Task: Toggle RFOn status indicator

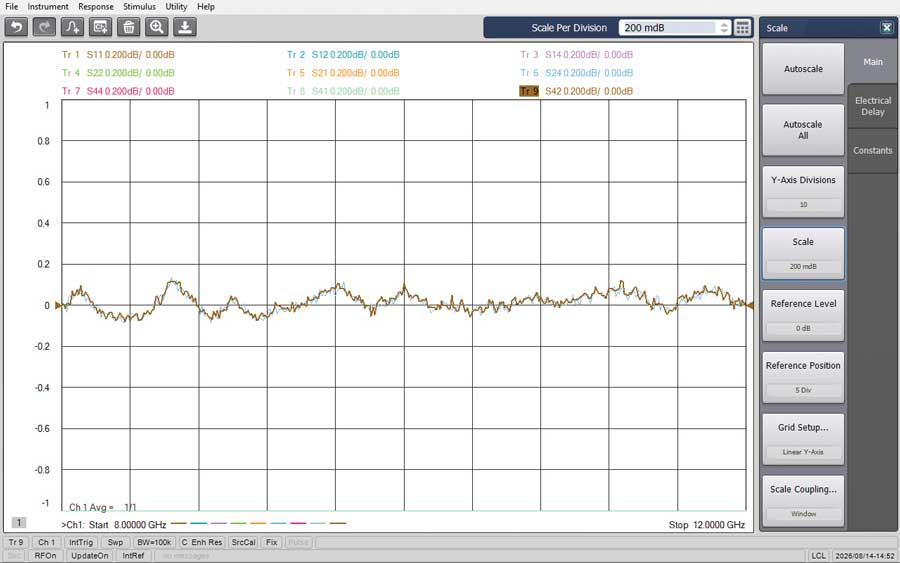Action: pyautogui.click(x=45, y=556)
